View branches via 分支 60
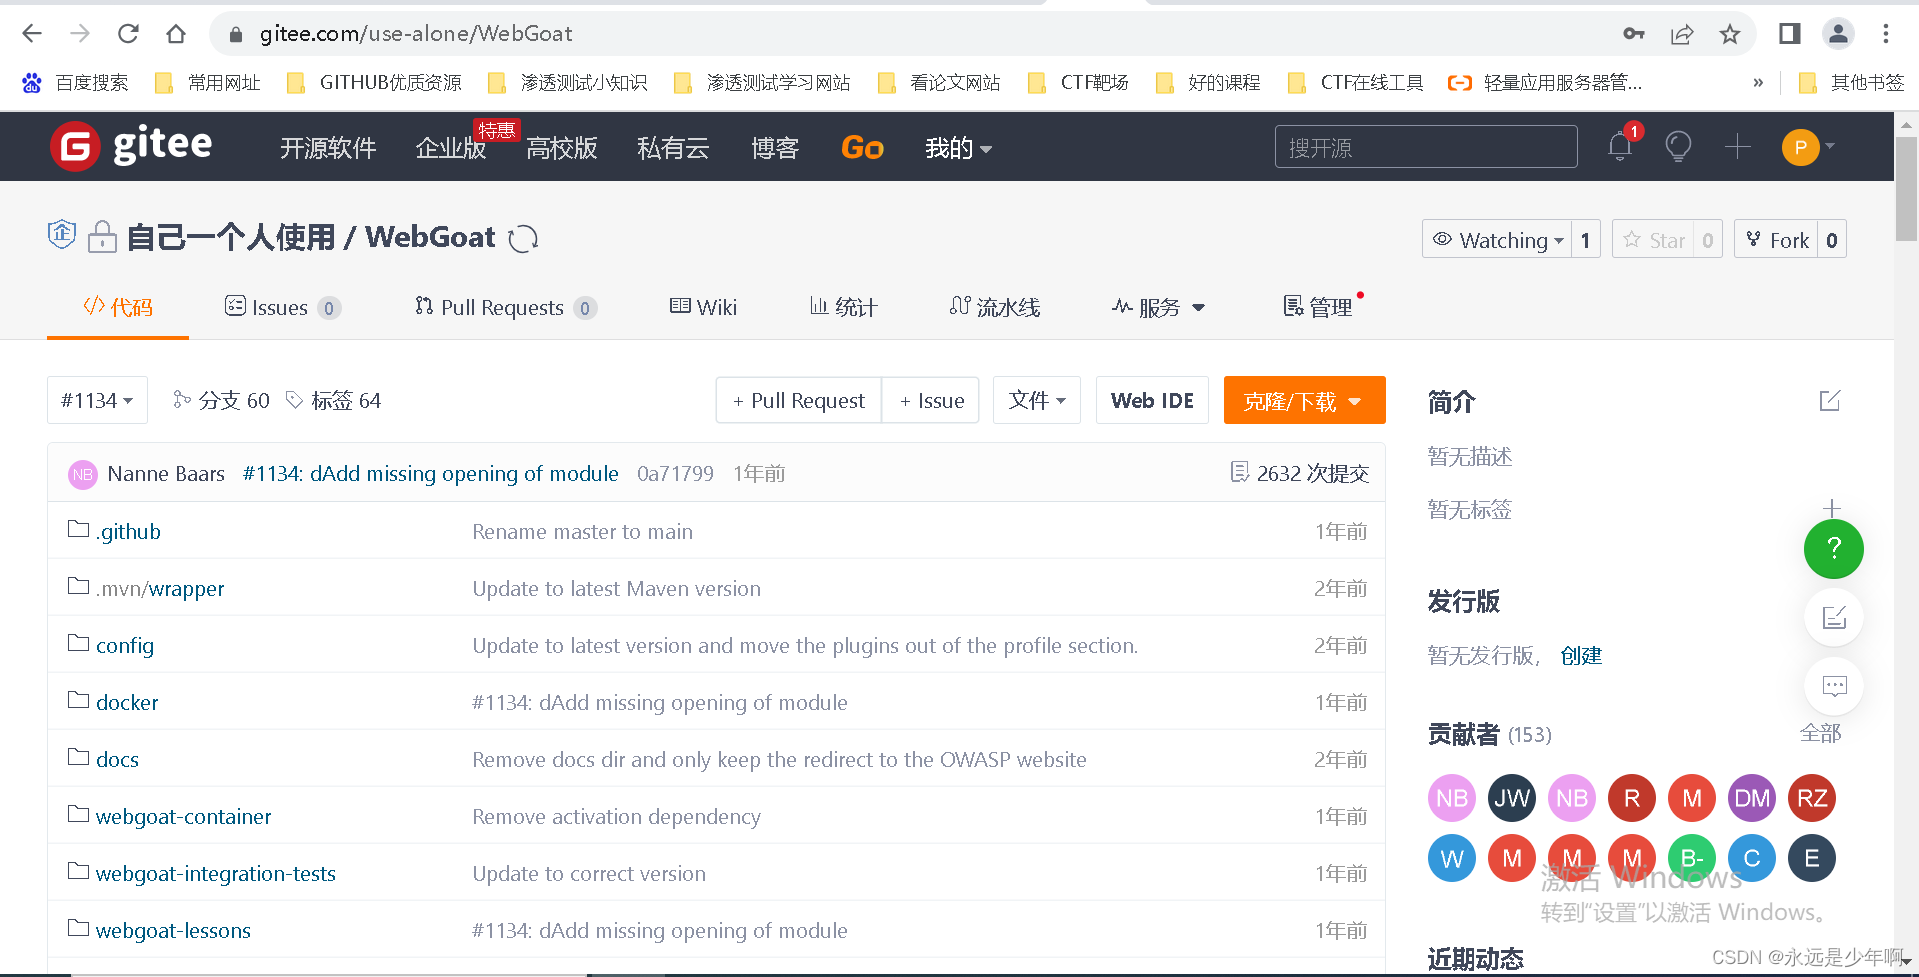This screenshot has width=1919, height=977. [221, 400]
